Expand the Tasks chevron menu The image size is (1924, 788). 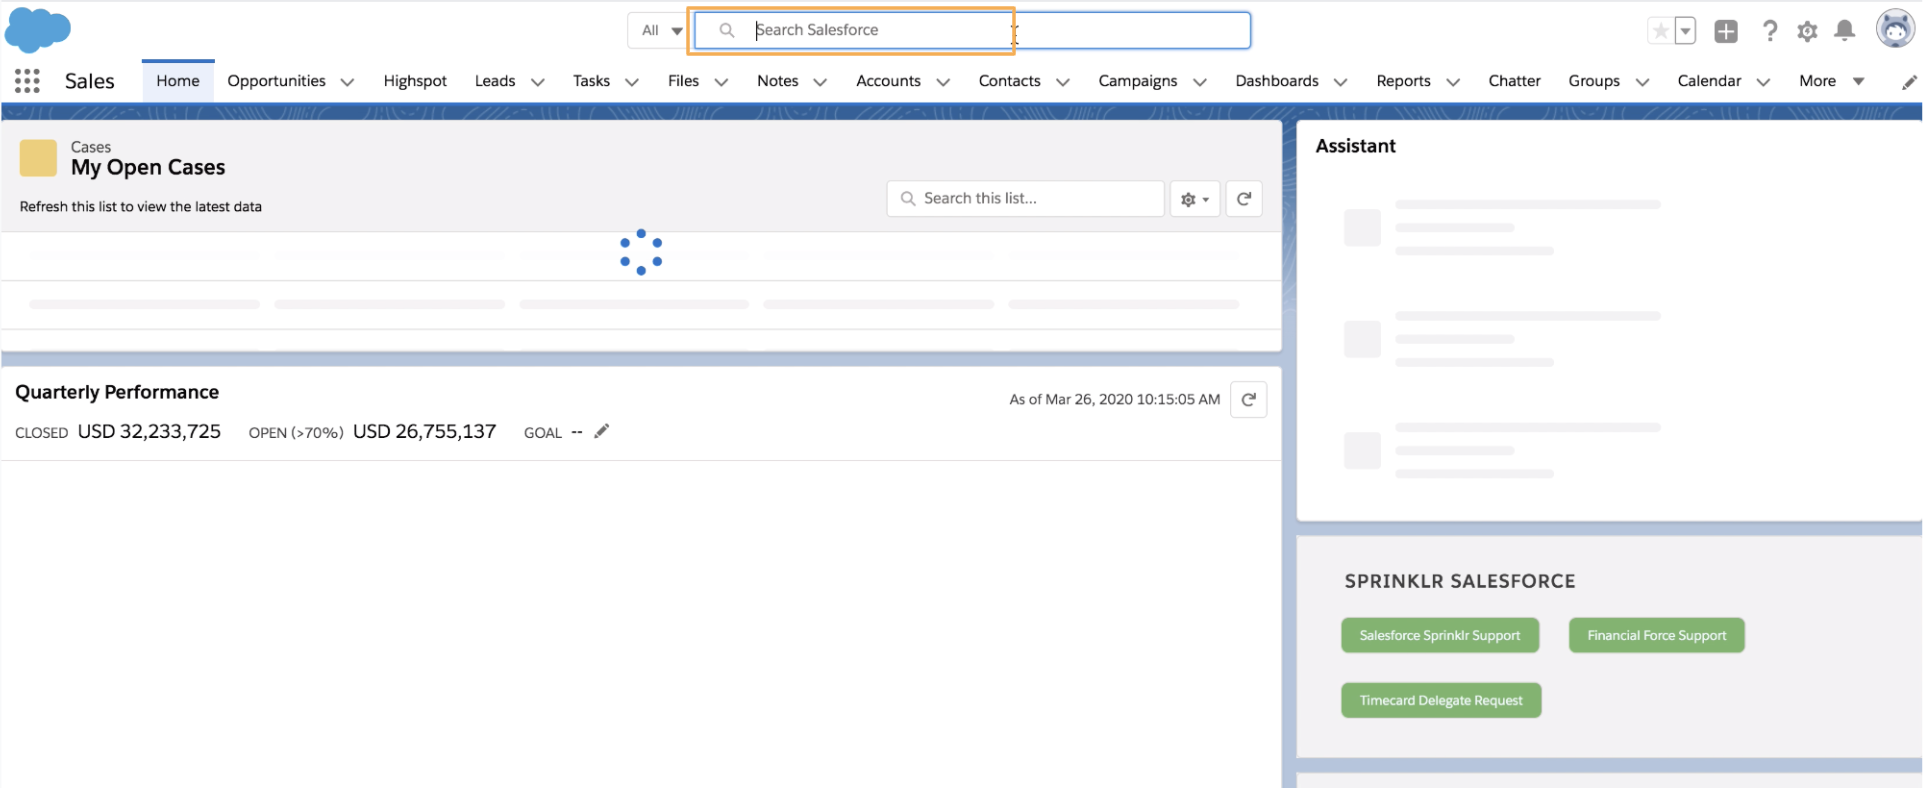(631, 82)
